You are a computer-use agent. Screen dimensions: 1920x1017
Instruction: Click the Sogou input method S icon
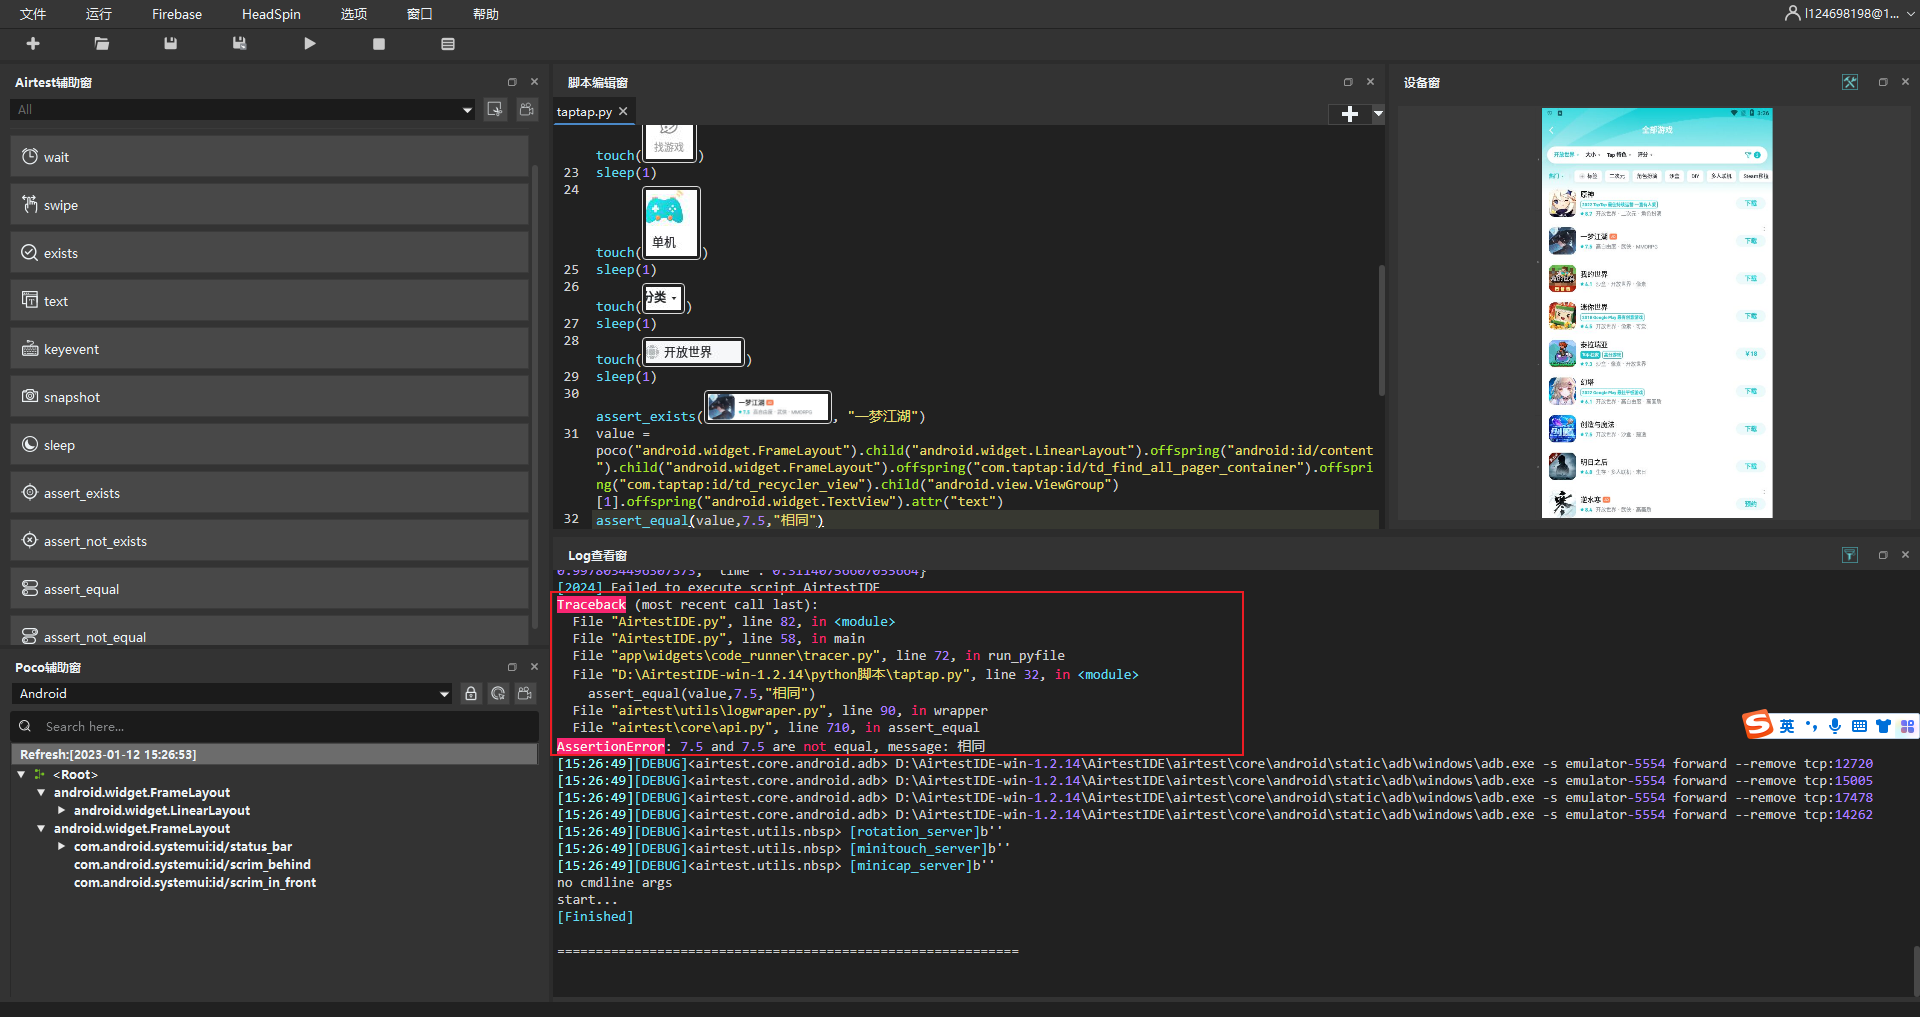[x=1758, y=725]
